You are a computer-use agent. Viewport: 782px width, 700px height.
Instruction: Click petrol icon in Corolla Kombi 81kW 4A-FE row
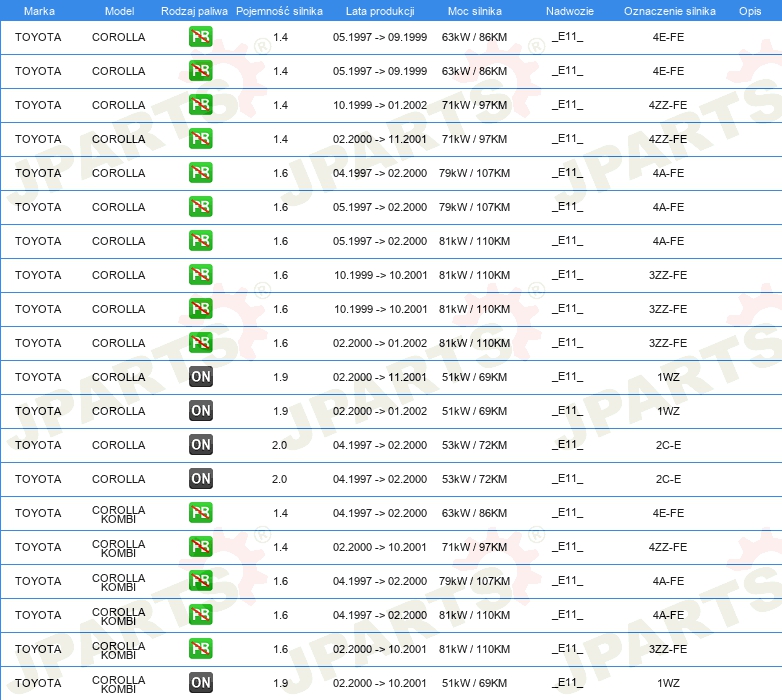(x=200, y=614)
